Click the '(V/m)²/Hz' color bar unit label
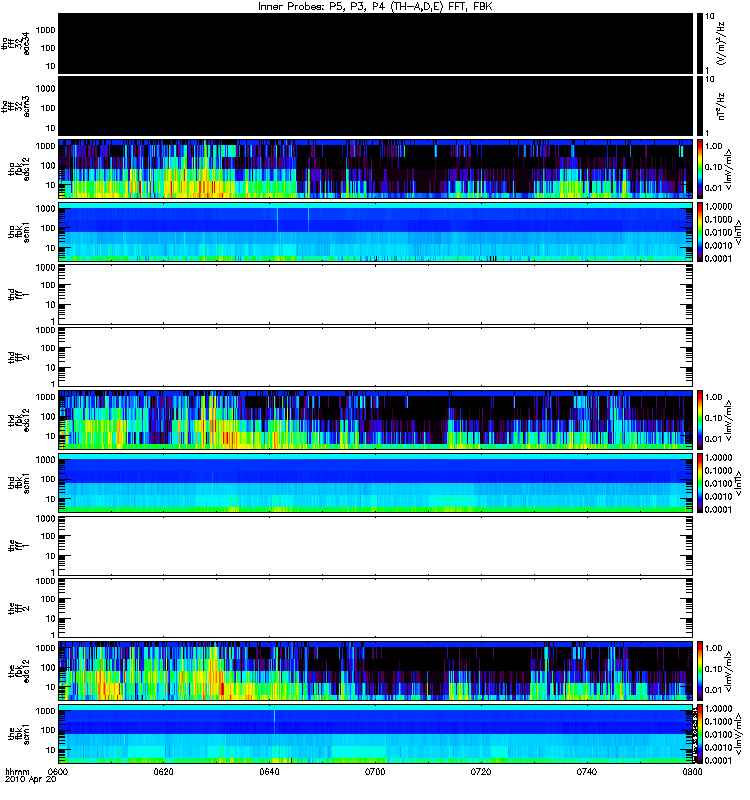Viewport: 750px width, 800px height. click(x=721, y=43)
